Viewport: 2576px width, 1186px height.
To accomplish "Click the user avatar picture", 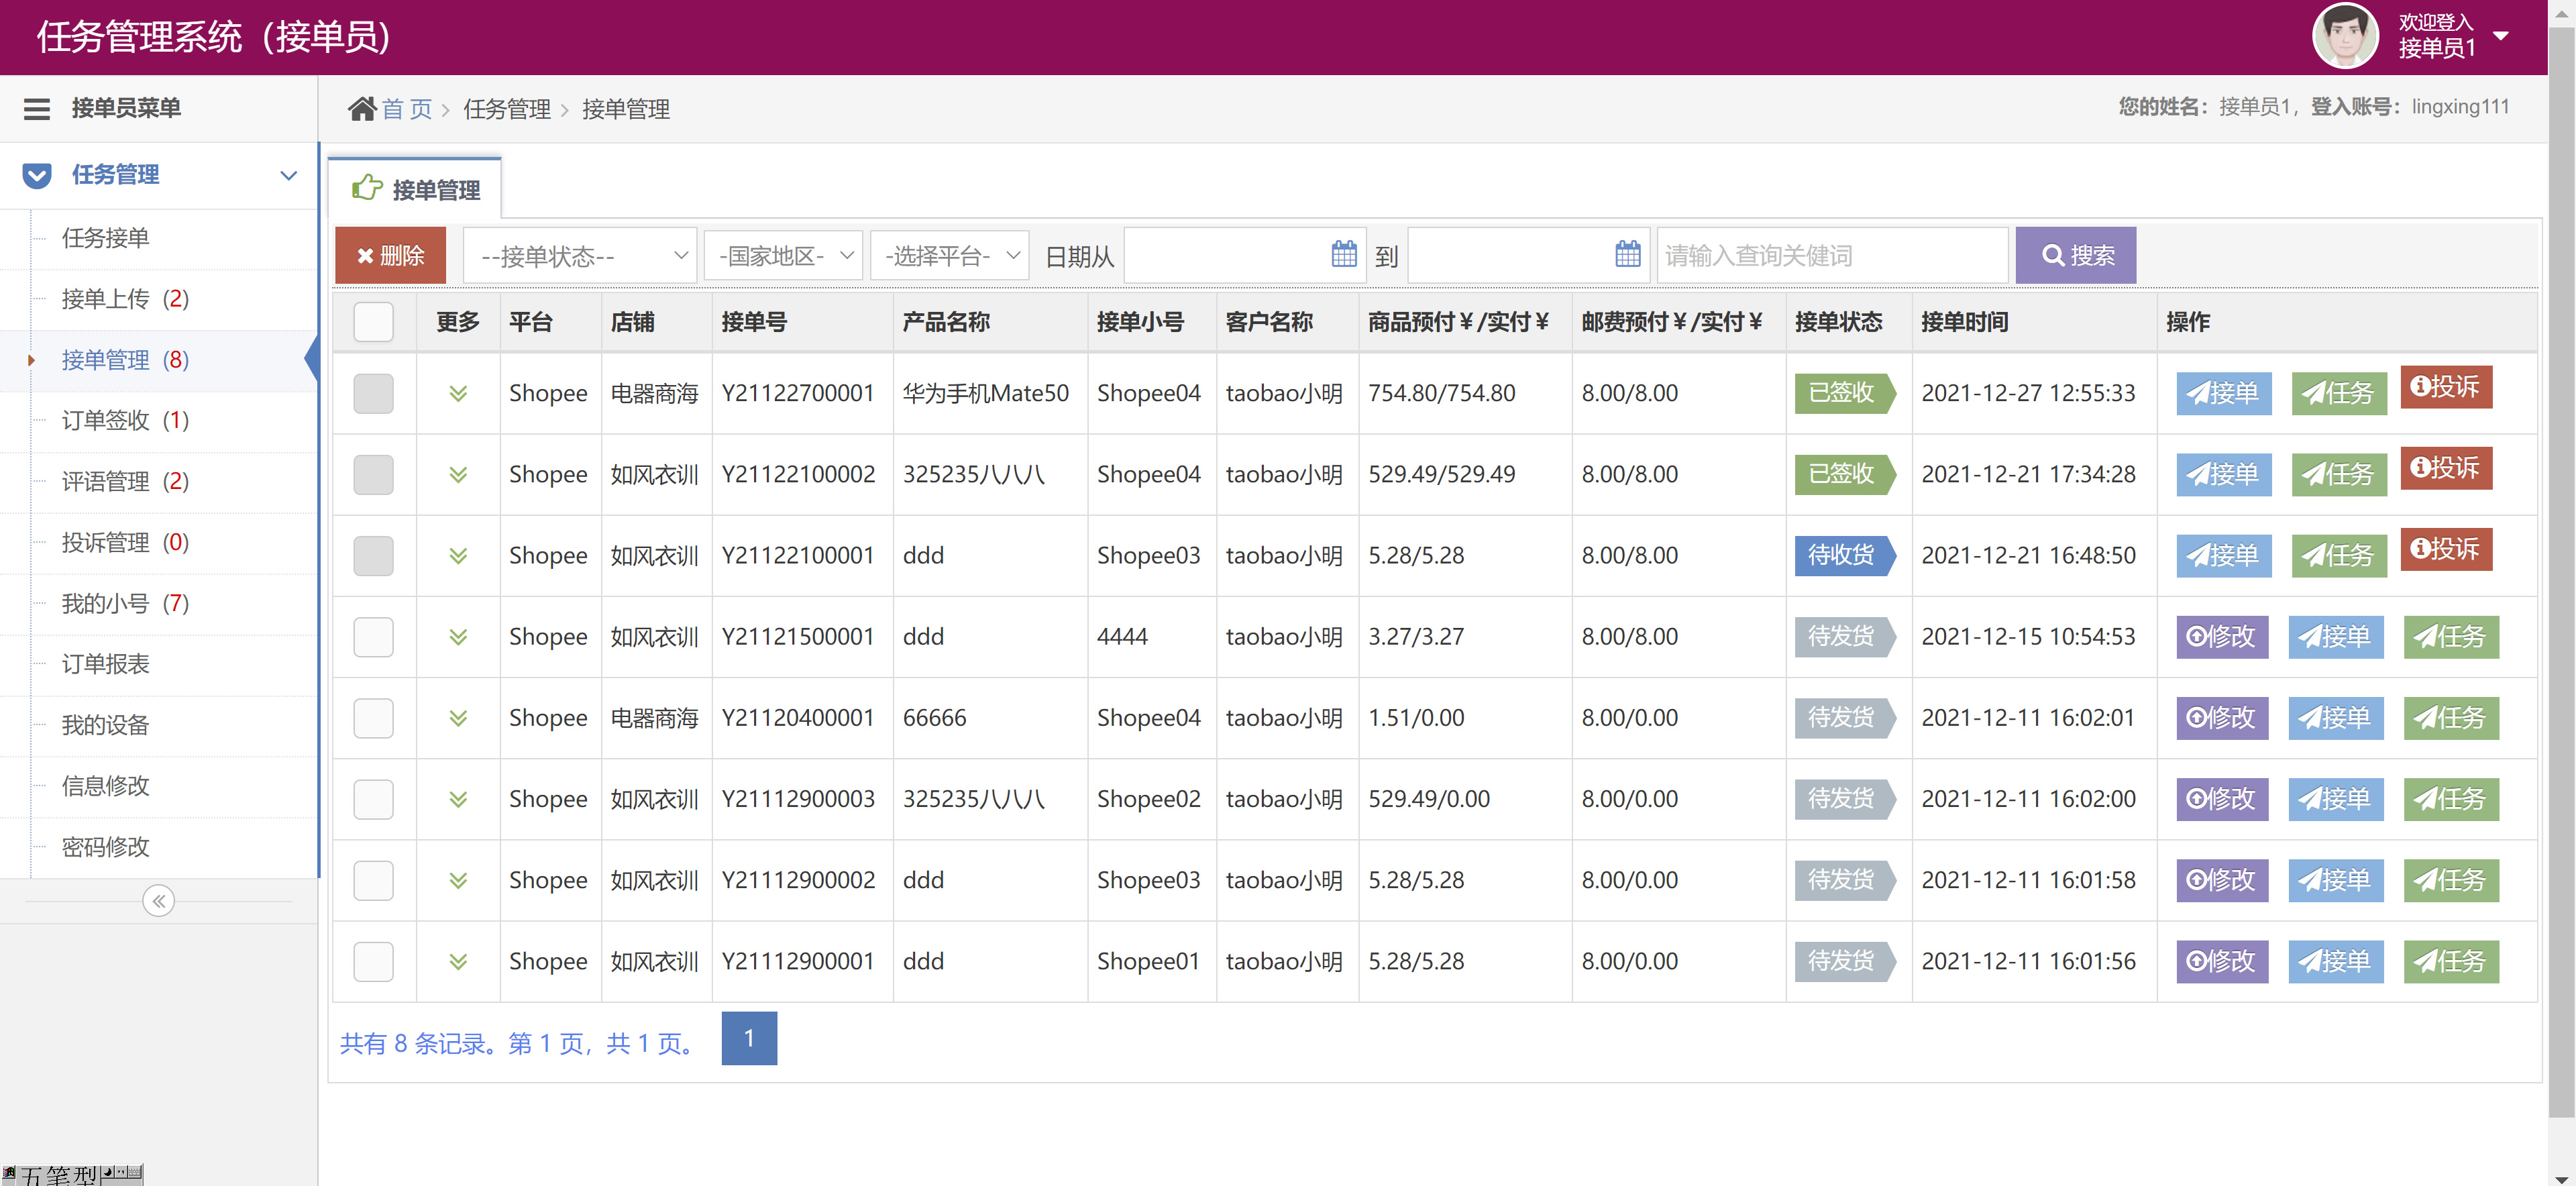I will [2345, 36].
